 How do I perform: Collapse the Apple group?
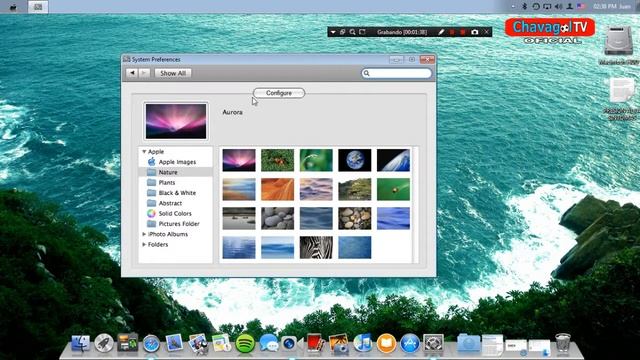click(x=144, y=151)
